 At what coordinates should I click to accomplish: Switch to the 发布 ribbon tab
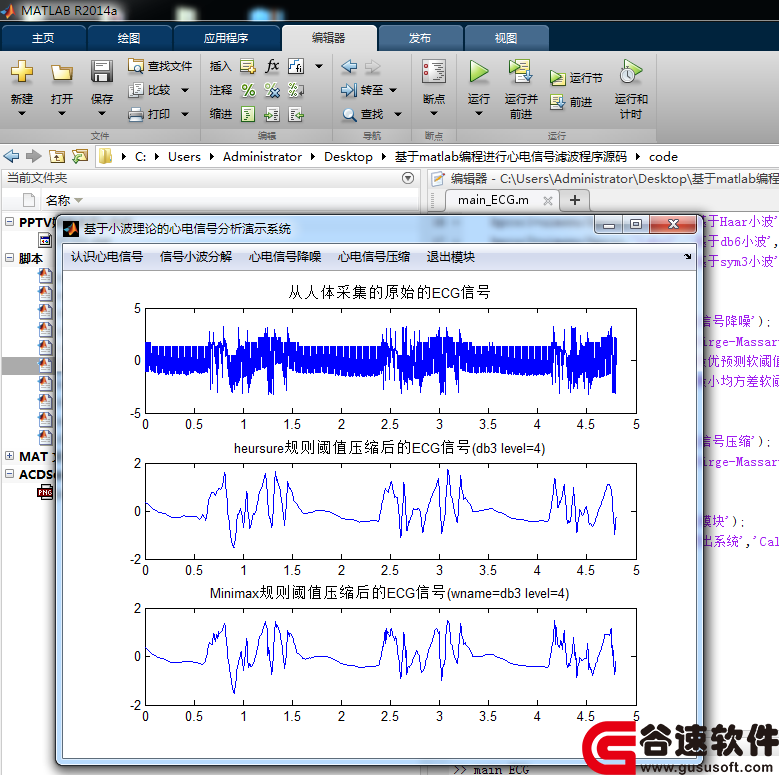(420, 38)
